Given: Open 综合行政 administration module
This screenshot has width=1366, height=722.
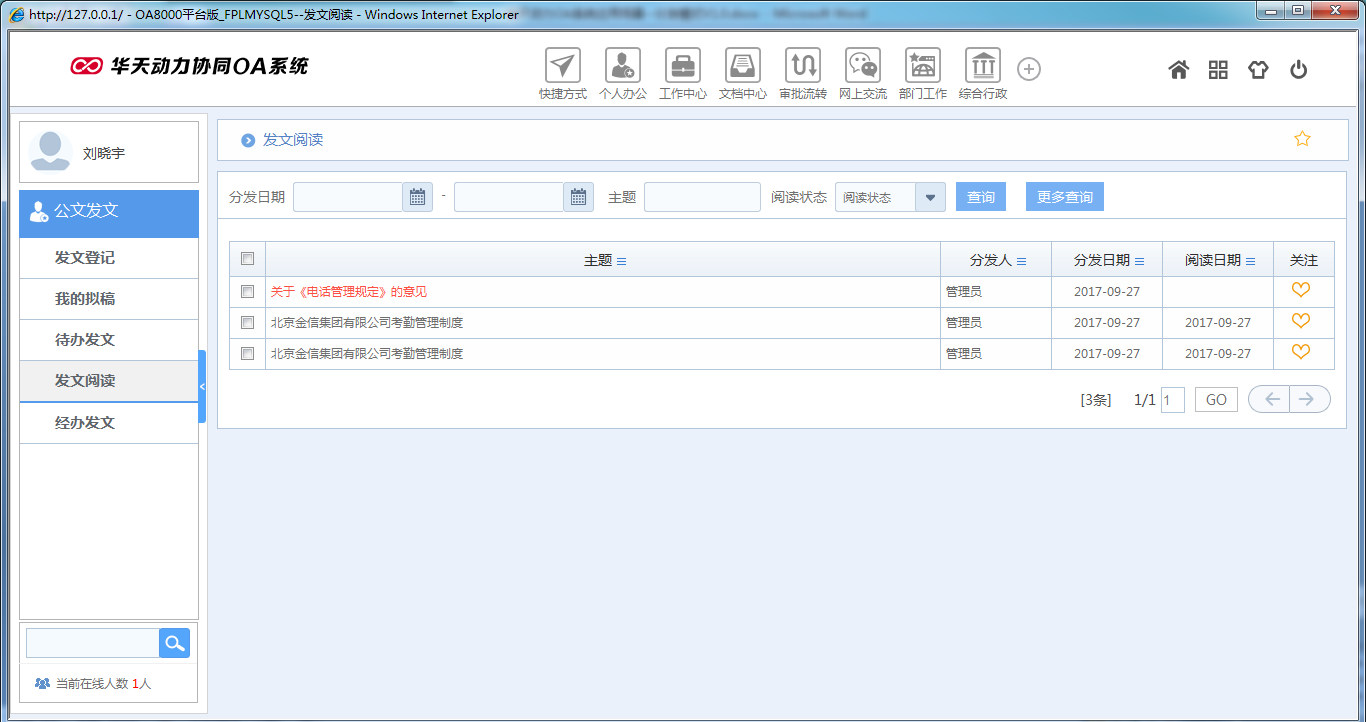Looking at the screenshot, I should click(982, 68).
